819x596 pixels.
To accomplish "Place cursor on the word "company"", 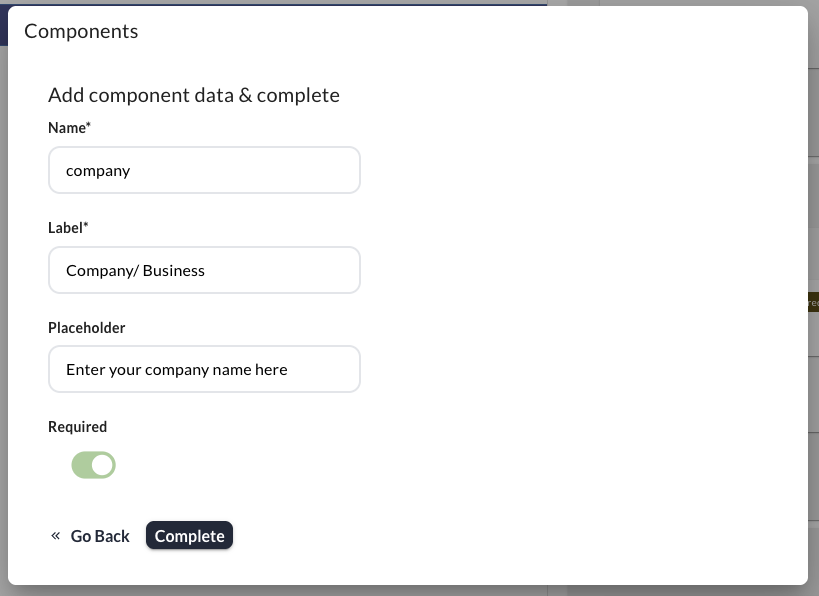I will (x=98, y=171).
